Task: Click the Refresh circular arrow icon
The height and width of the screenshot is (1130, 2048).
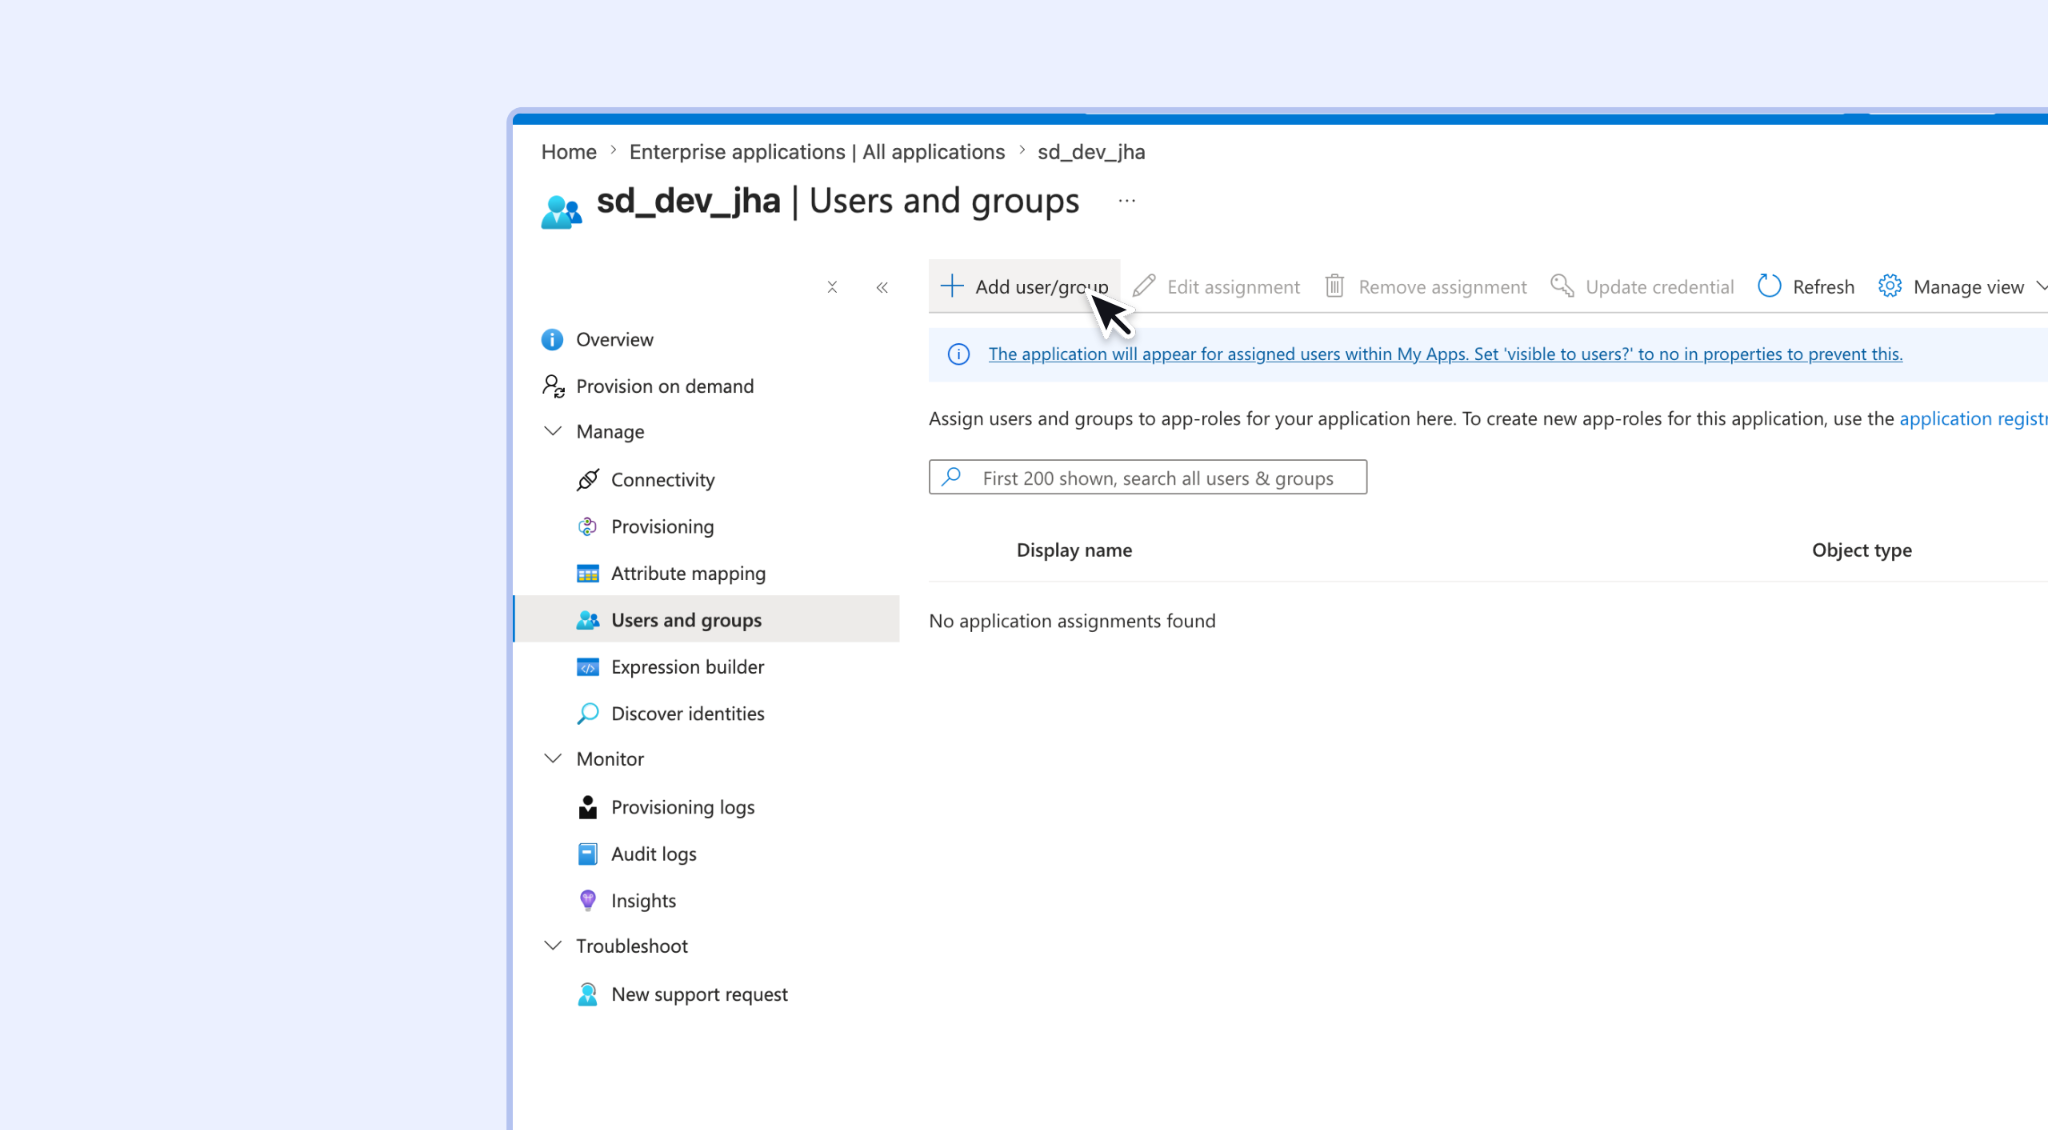Action: coord(1769,287)
